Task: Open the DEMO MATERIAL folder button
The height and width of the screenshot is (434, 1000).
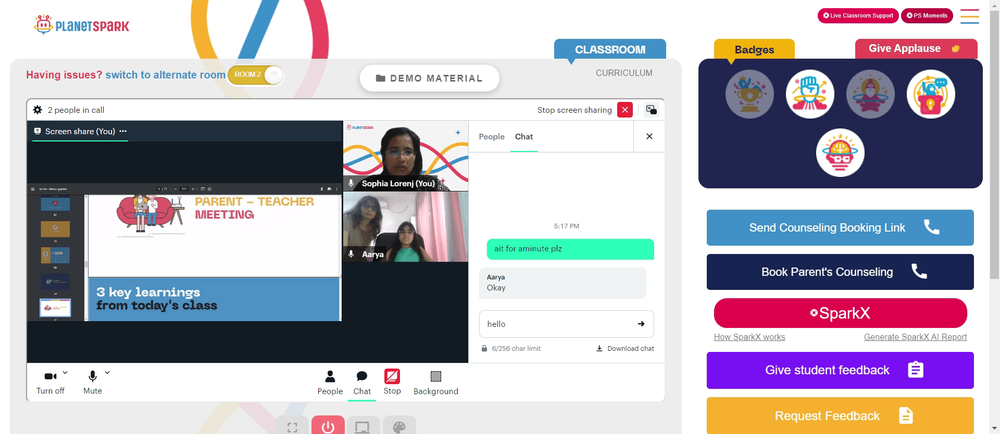Action: (x=429, y=78)
